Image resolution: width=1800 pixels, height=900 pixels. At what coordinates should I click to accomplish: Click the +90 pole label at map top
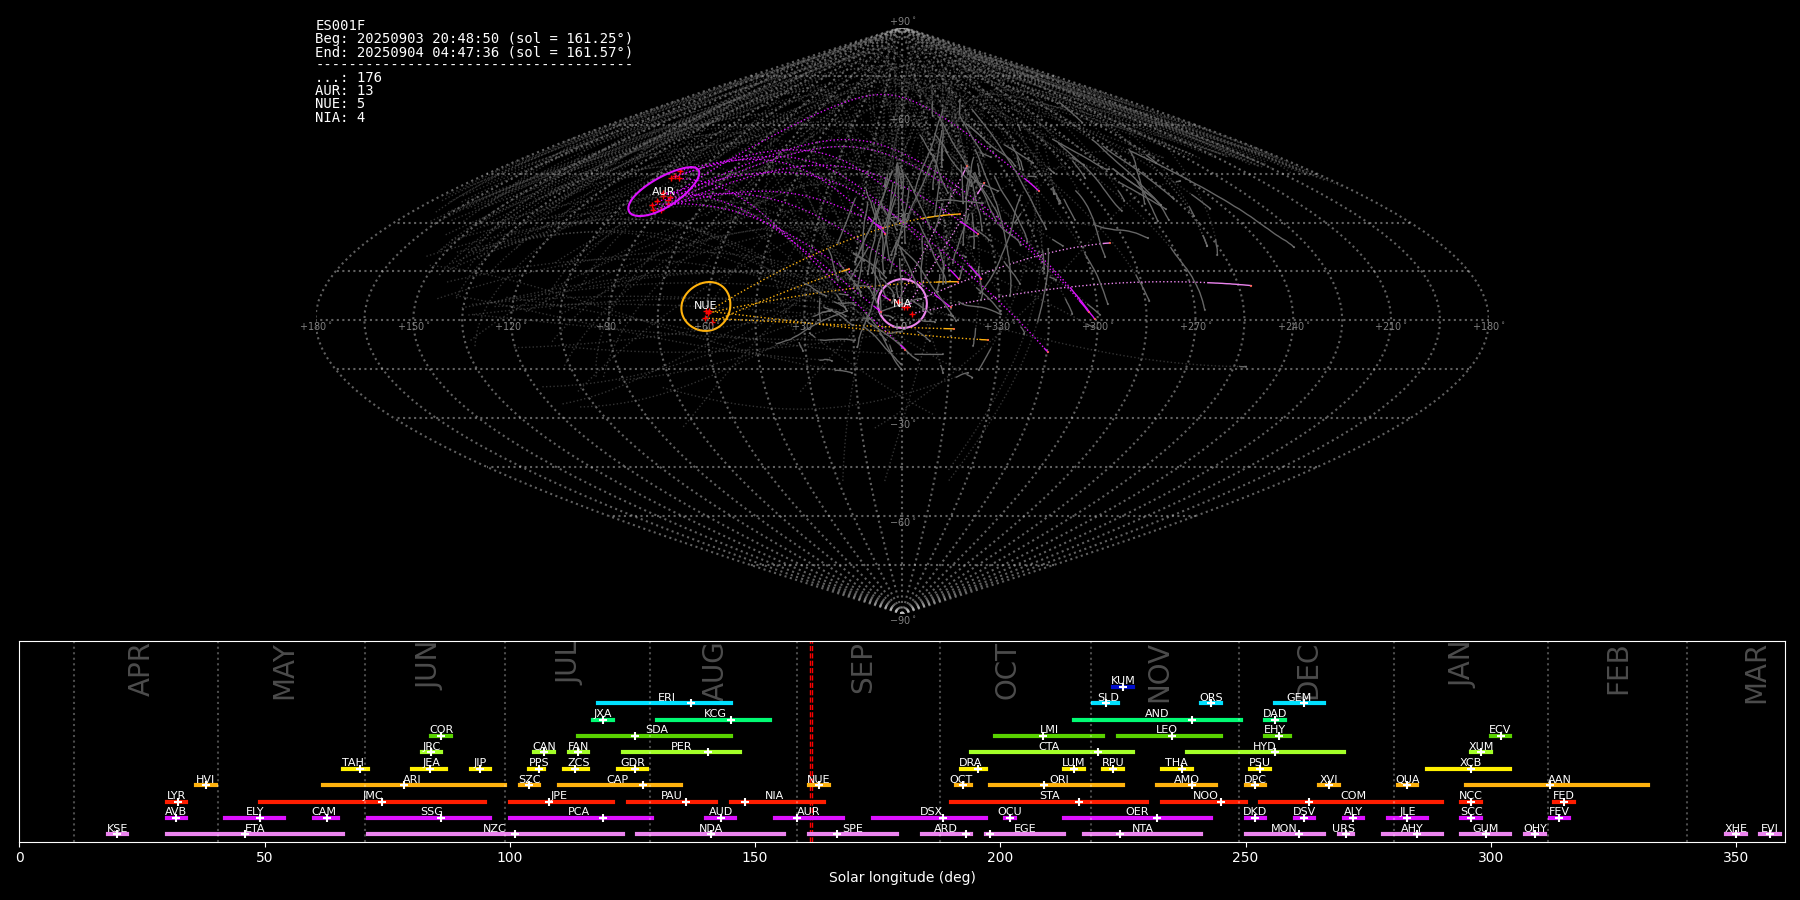[x=902, y=22]
